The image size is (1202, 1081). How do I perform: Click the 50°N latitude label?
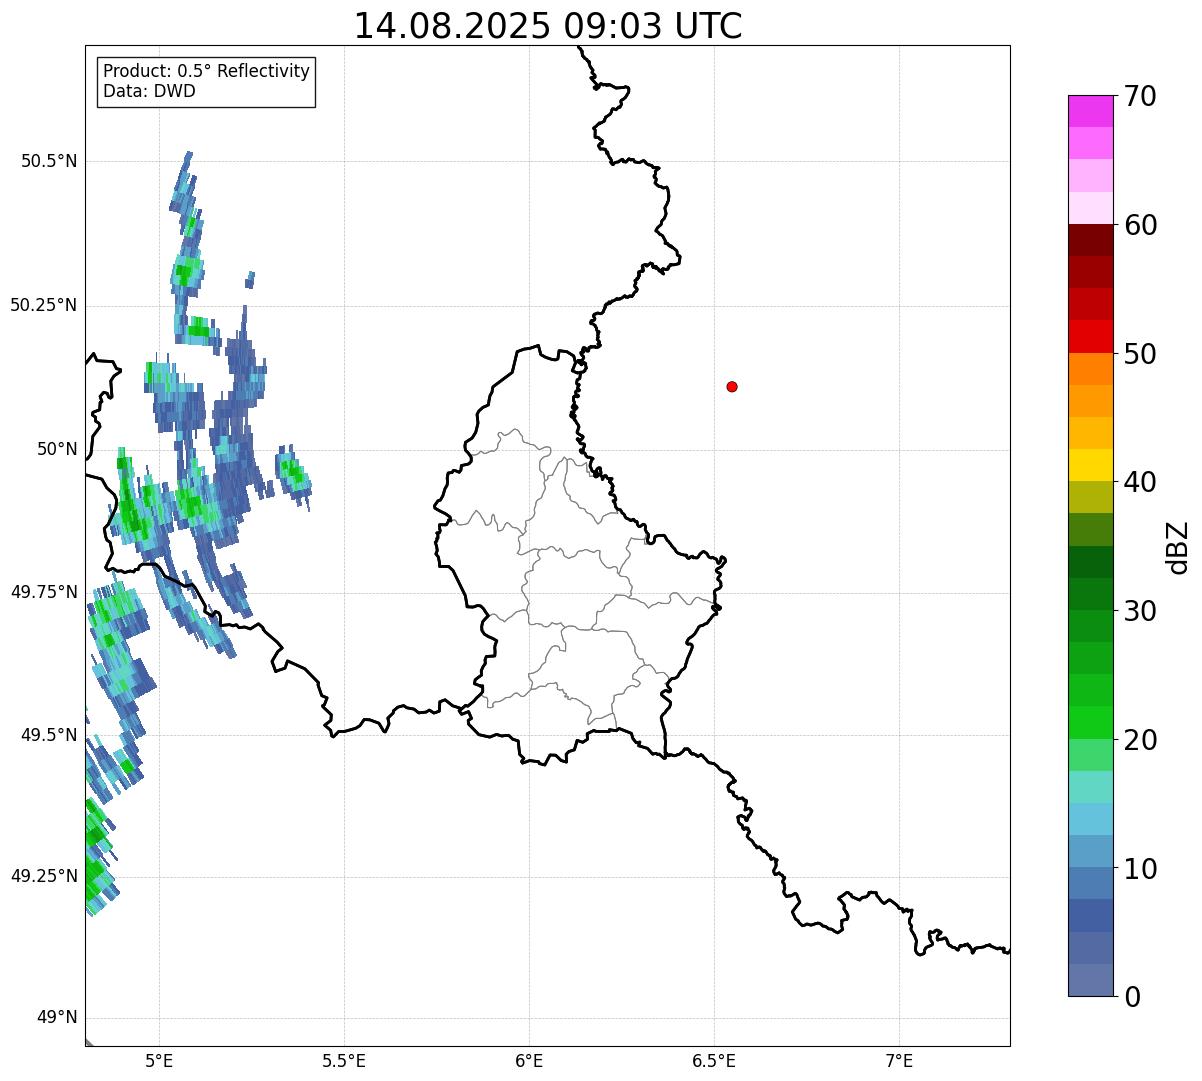tap(56, 449)
